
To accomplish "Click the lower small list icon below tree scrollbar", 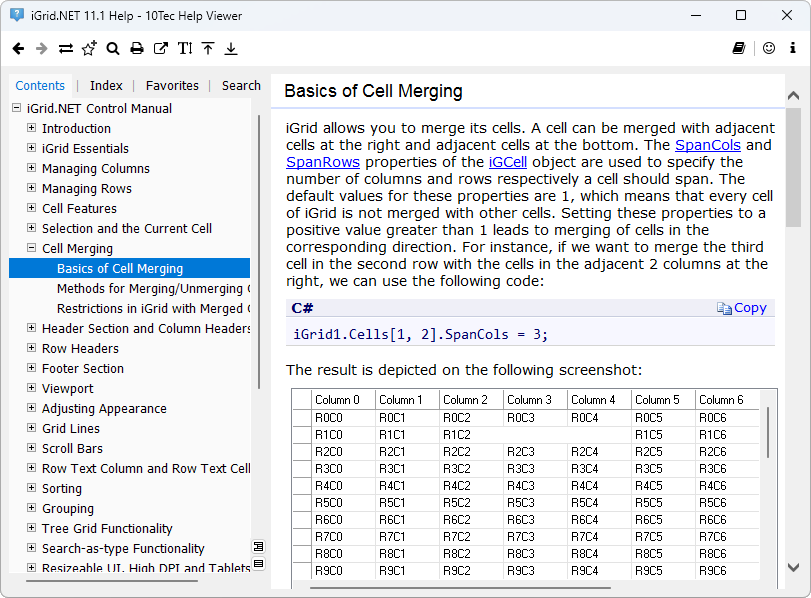I will click(x=258, y=563).
